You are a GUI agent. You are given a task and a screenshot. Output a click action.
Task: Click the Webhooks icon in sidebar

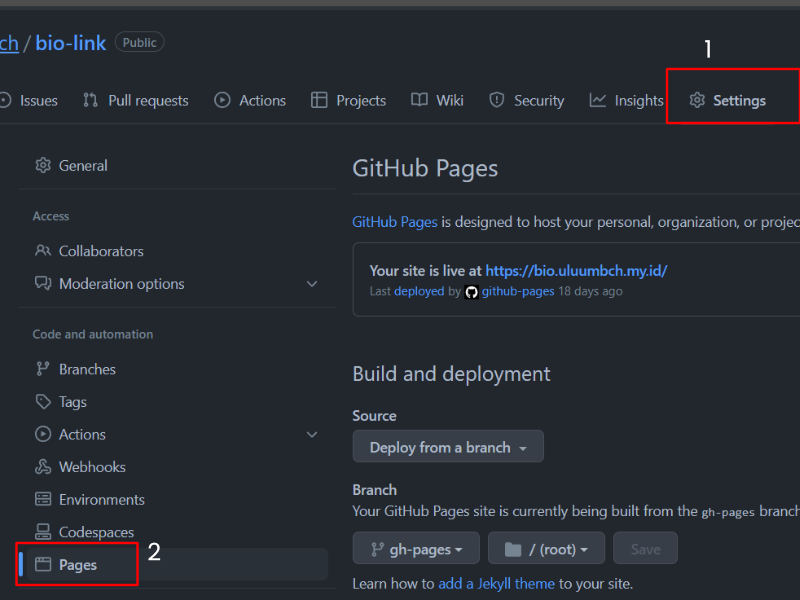43,466
